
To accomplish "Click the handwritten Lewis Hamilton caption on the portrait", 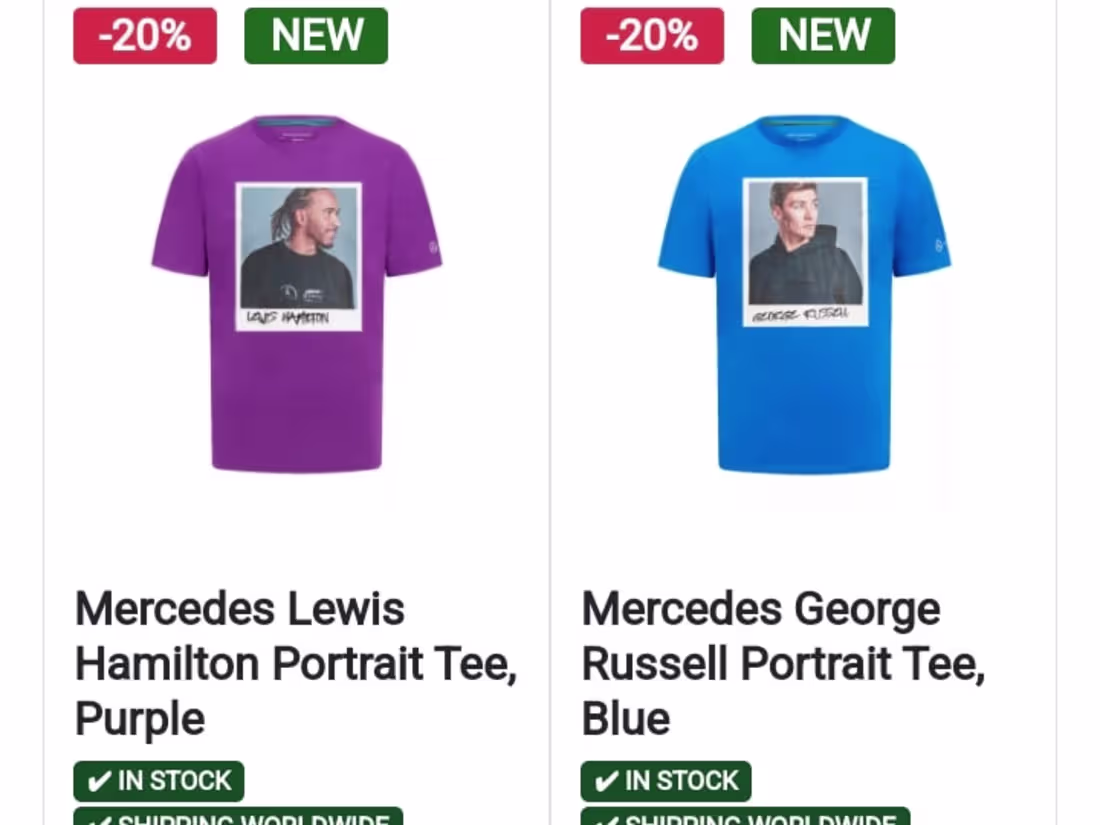I will (x=288, y=318).
